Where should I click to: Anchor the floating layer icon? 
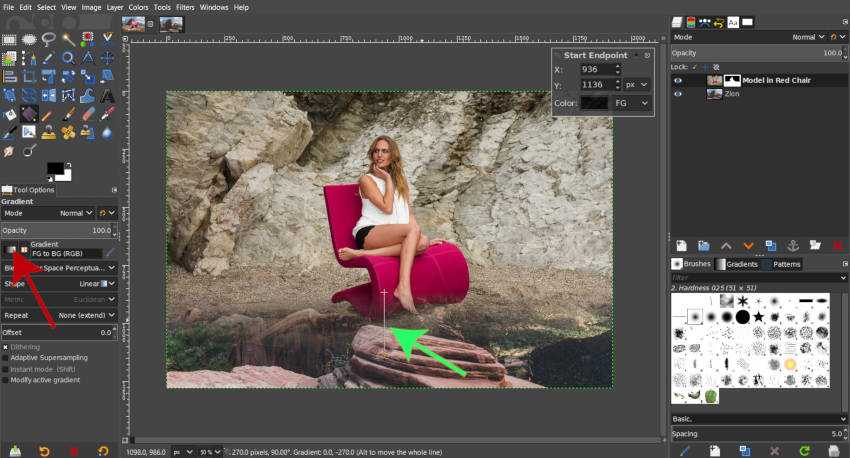coord(793,245)
